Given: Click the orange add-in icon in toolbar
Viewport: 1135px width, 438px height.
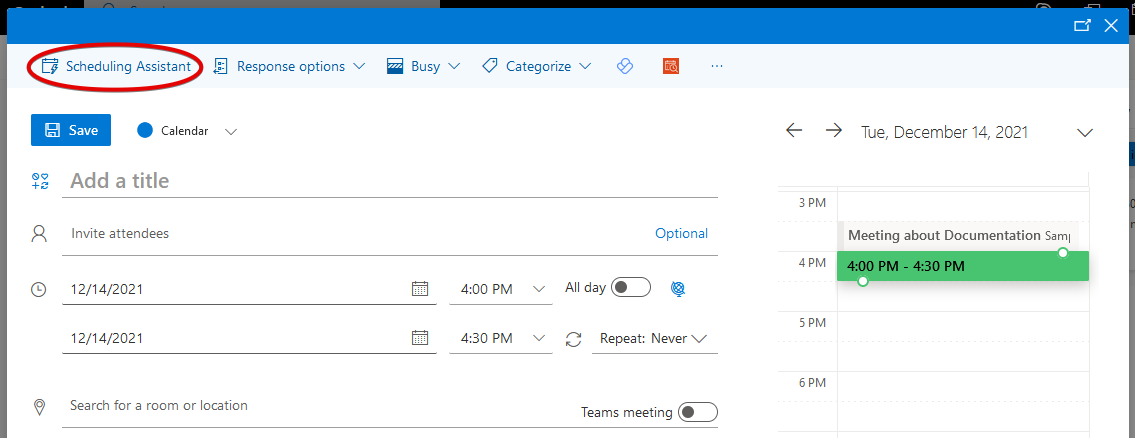Looking at the screenshot, I should click(671, 66).
